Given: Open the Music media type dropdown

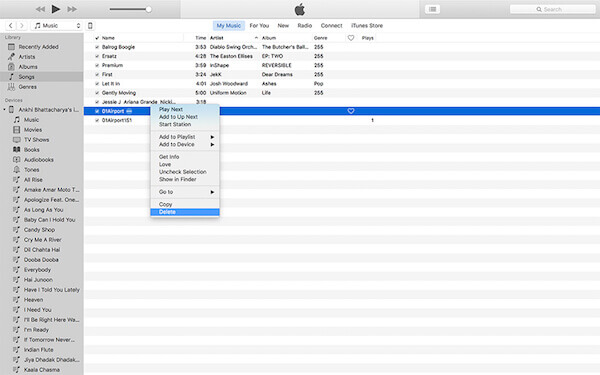Looking at the screenshot, I should click(57, 26).
